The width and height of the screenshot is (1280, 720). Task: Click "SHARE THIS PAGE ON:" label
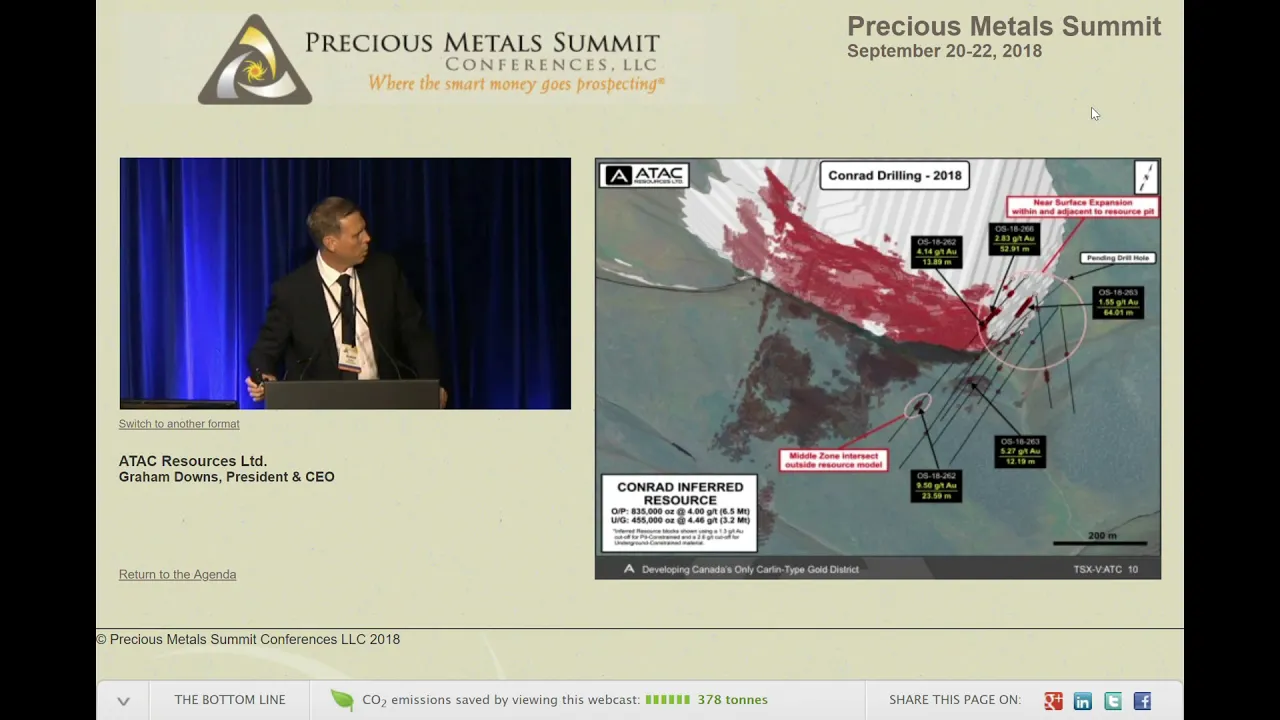pyautogui.click(x=955, y=700)
